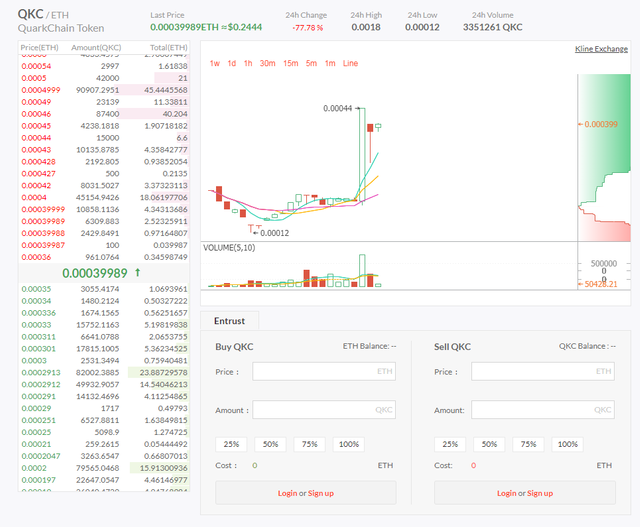This screenshot has height=527, width=640.
Task: Select sell order priced 0.00054
Action: 104,66
